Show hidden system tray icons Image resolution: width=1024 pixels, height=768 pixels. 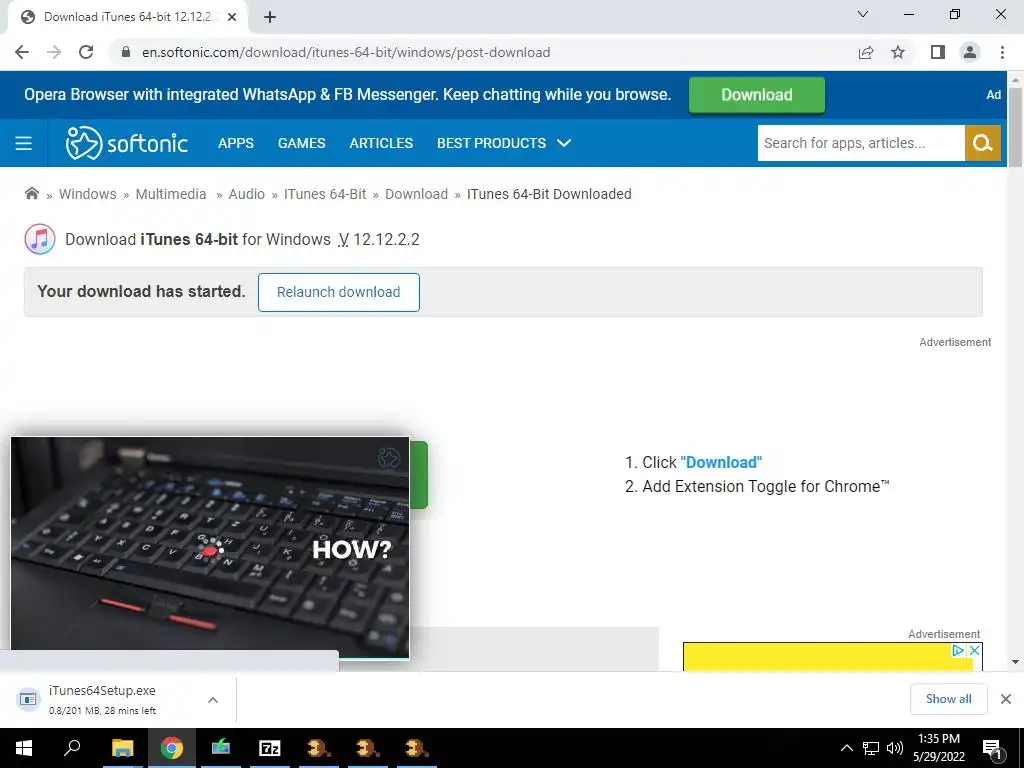point(846,748)
